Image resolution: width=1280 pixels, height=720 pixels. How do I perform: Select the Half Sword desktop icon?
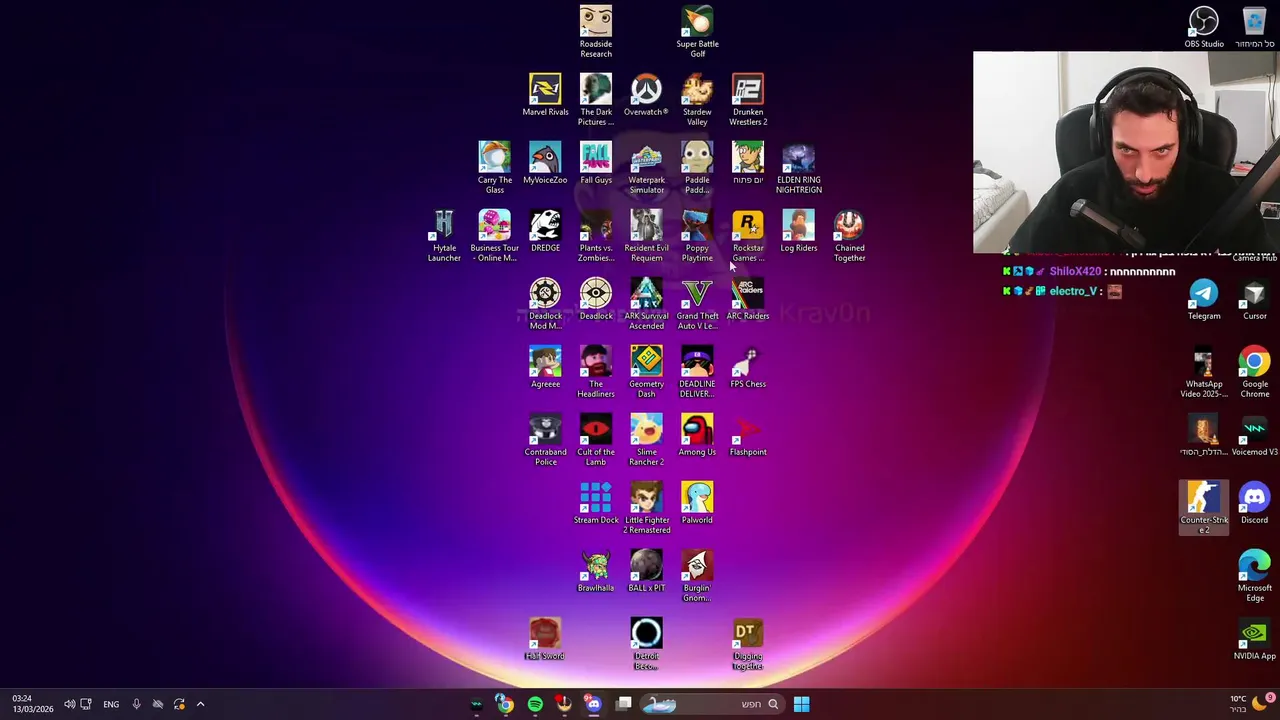point(545,639)
